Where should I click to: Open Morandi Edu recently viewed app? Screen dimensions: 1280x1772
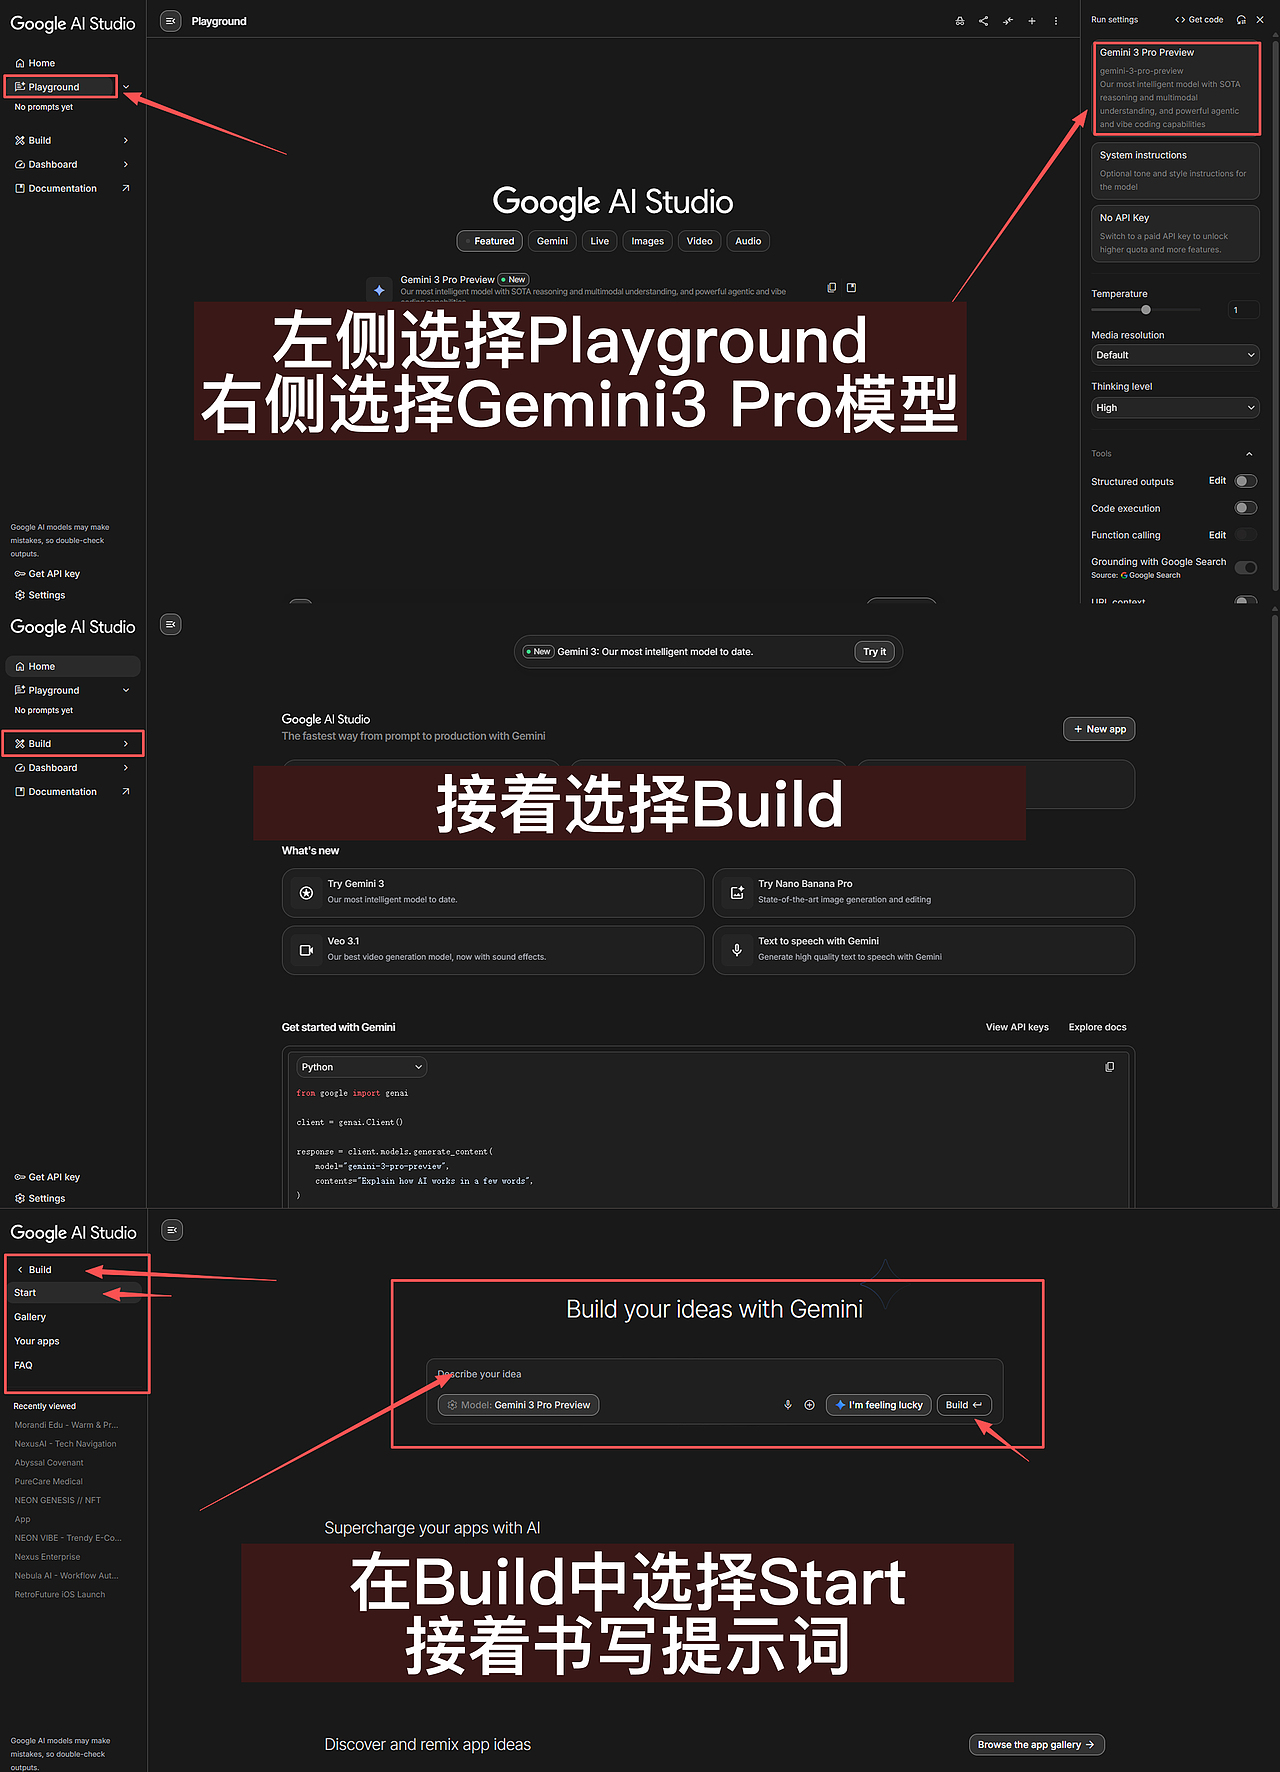66,1425
